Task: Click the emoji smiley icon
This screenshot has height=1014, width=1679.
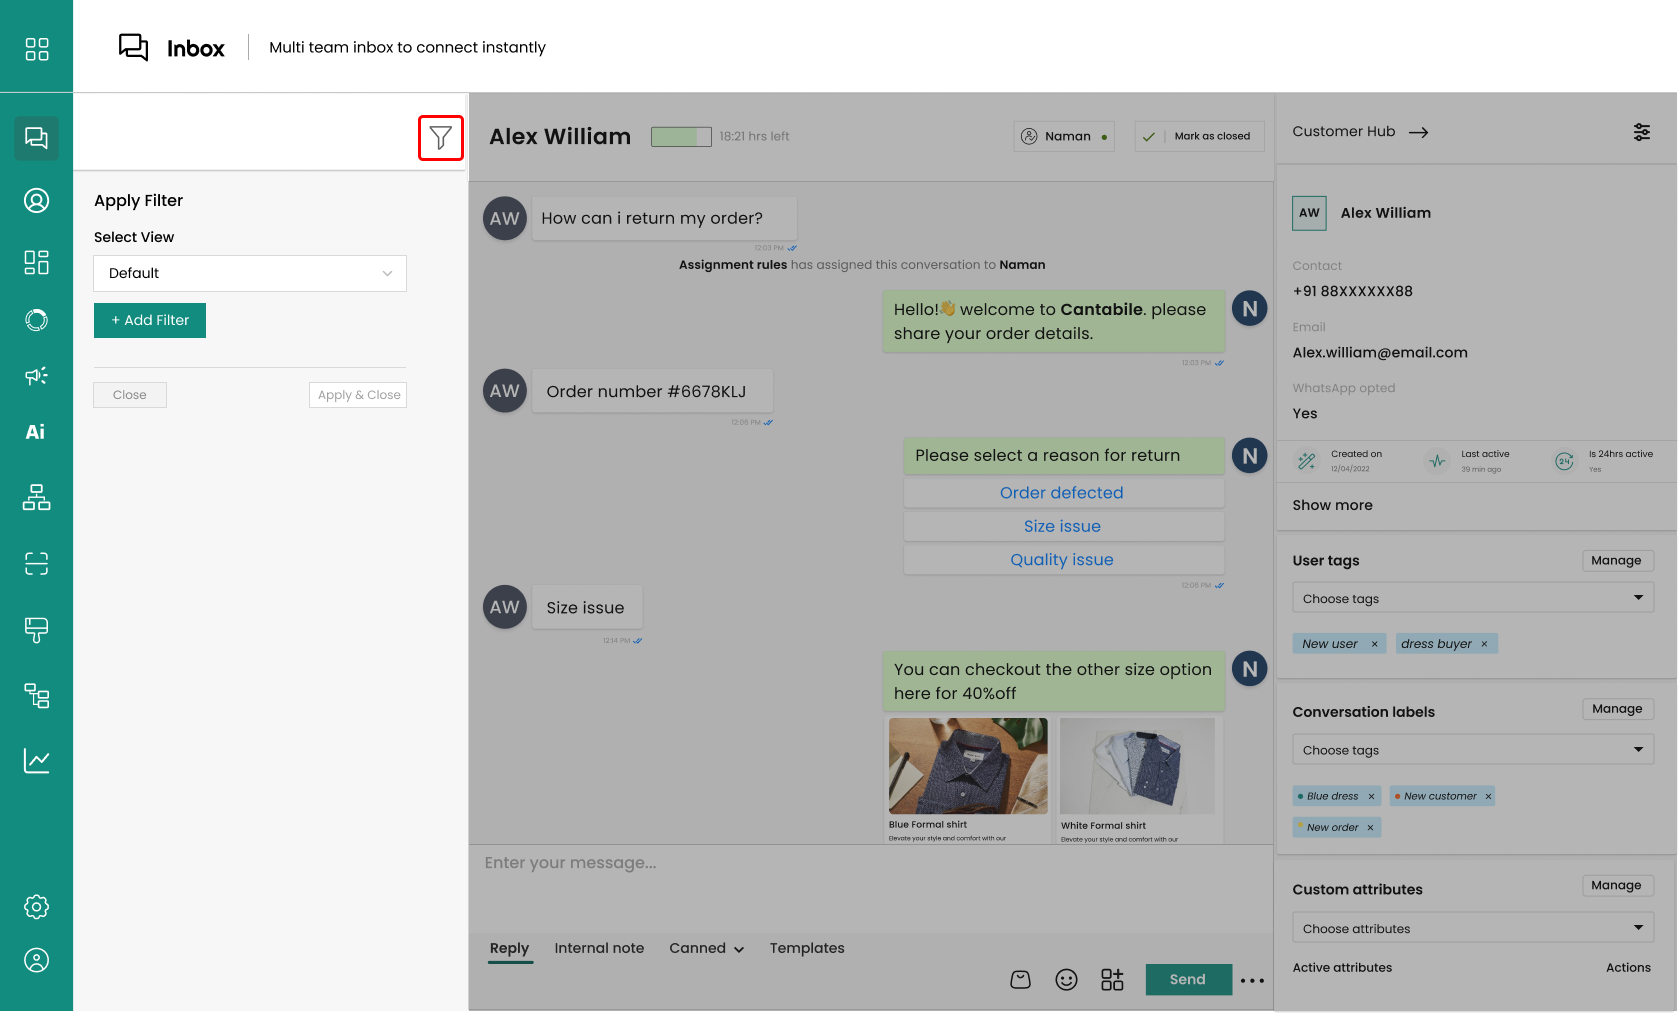Action: click(x=1066, y=980)
